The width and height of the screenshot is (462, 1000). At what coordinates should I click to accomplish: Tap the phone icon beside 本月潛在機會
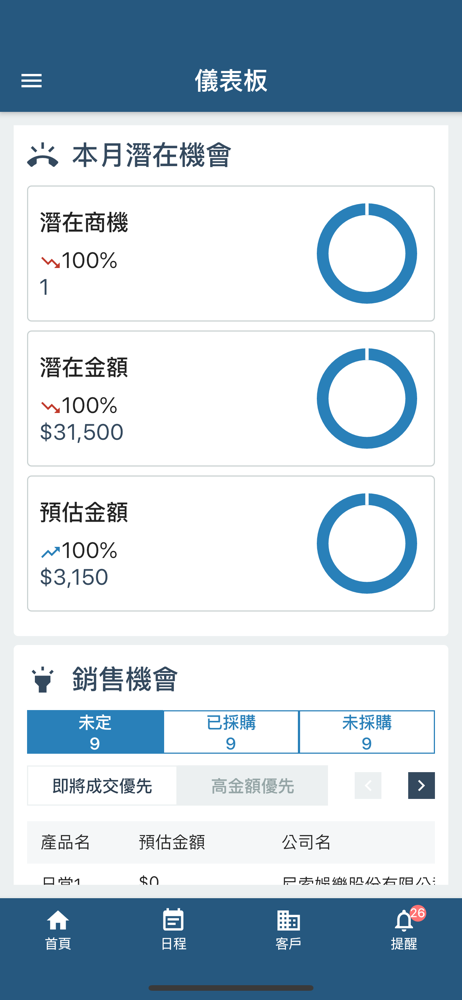(43, 156)
